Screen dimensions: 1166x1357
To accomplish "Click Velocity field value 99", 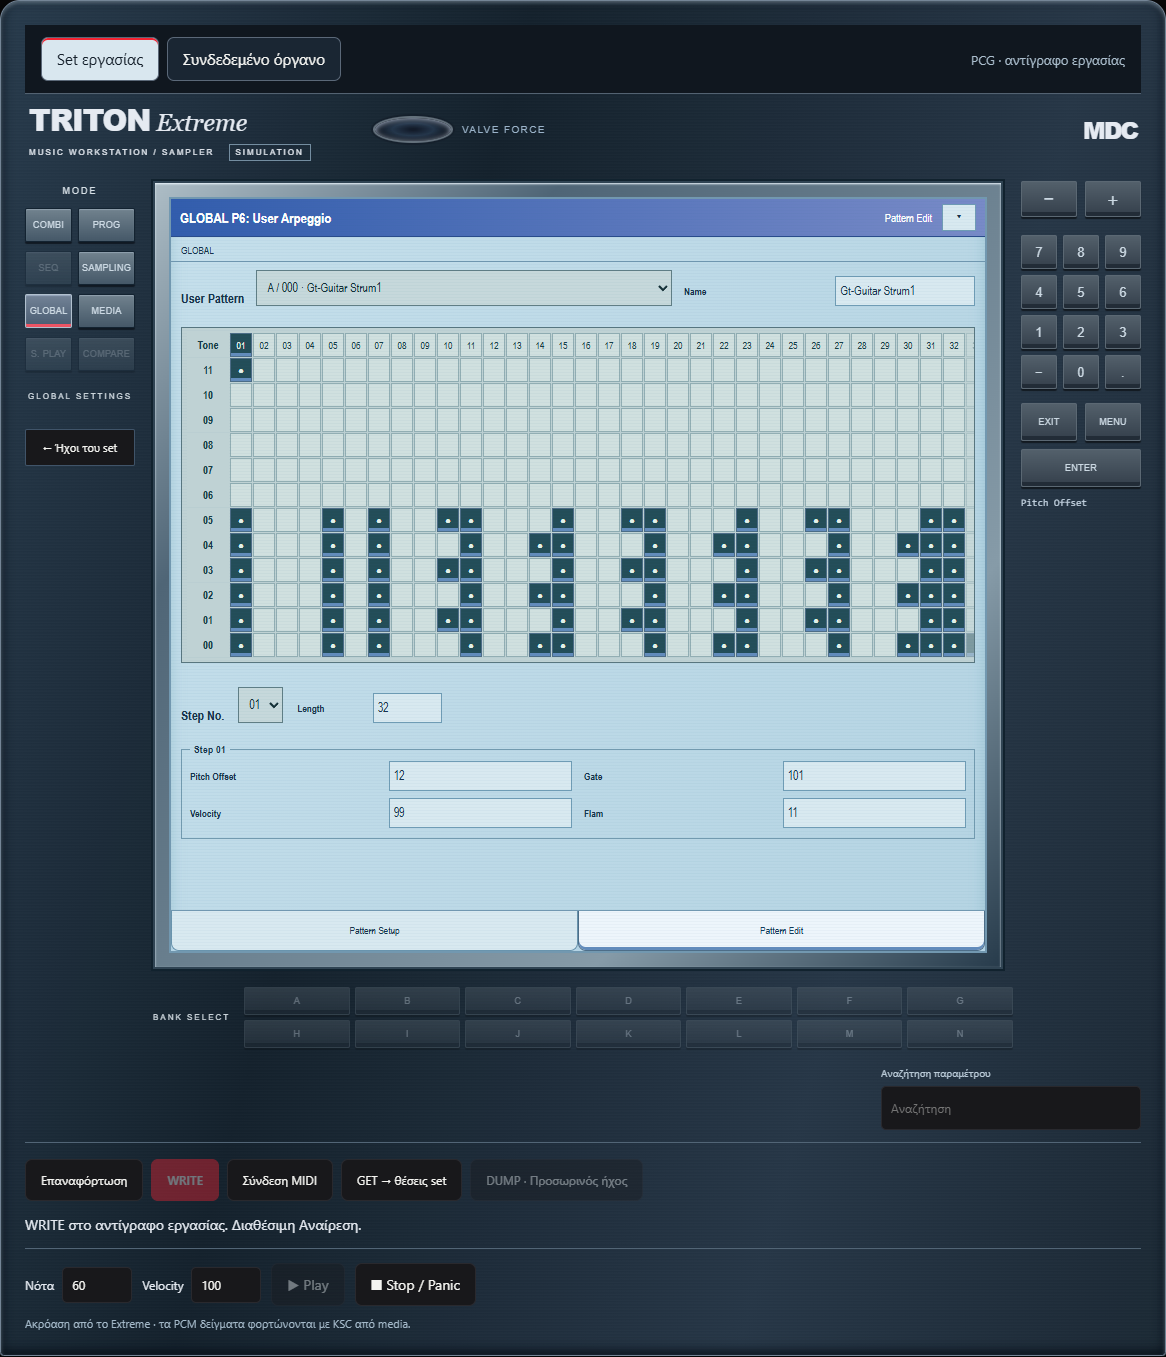I will coord(480,813).
